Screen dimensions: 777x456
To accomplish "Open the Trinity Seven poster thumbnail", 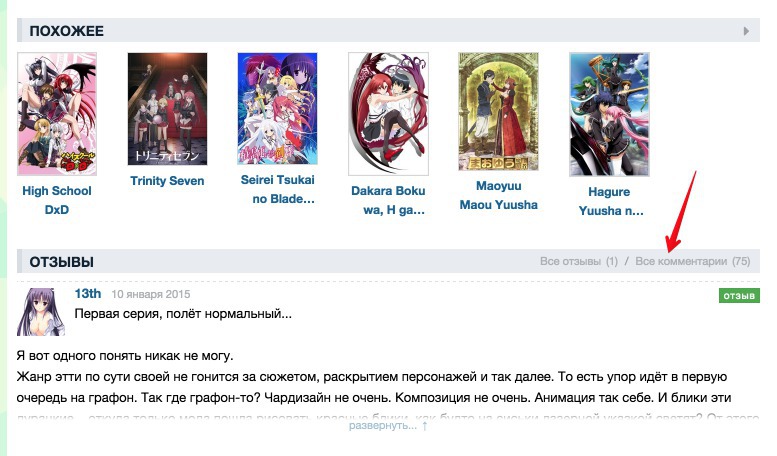I will click(167, 109).
